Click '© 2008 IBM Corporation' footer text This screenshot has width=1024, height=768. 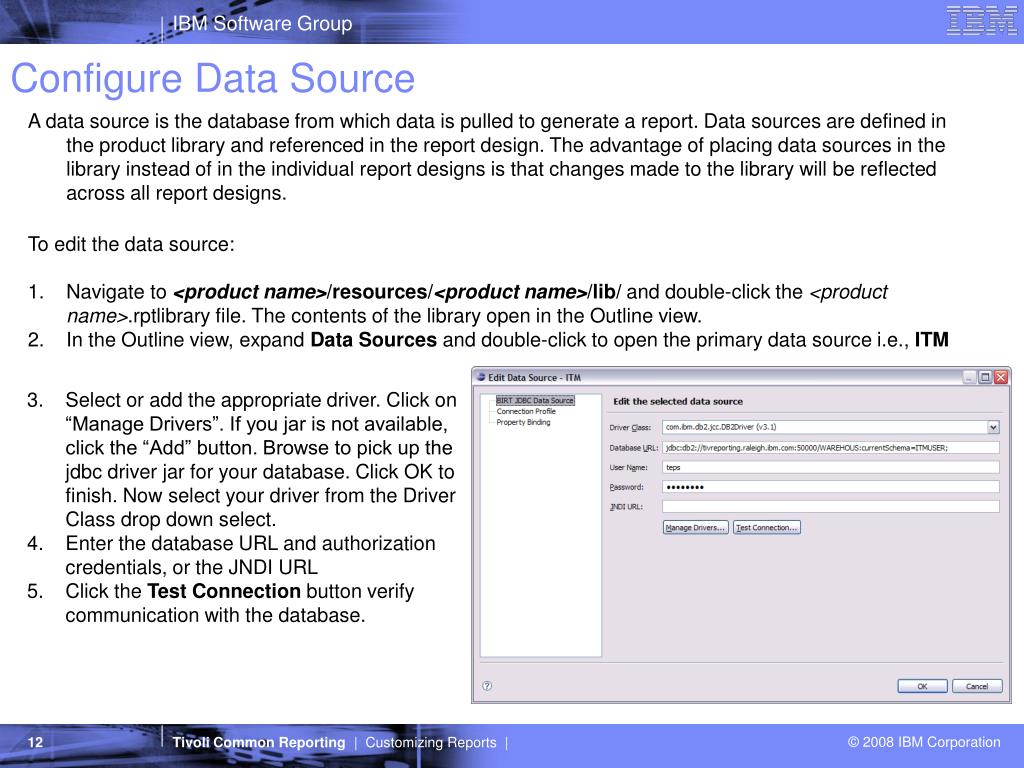click(924, 742)
